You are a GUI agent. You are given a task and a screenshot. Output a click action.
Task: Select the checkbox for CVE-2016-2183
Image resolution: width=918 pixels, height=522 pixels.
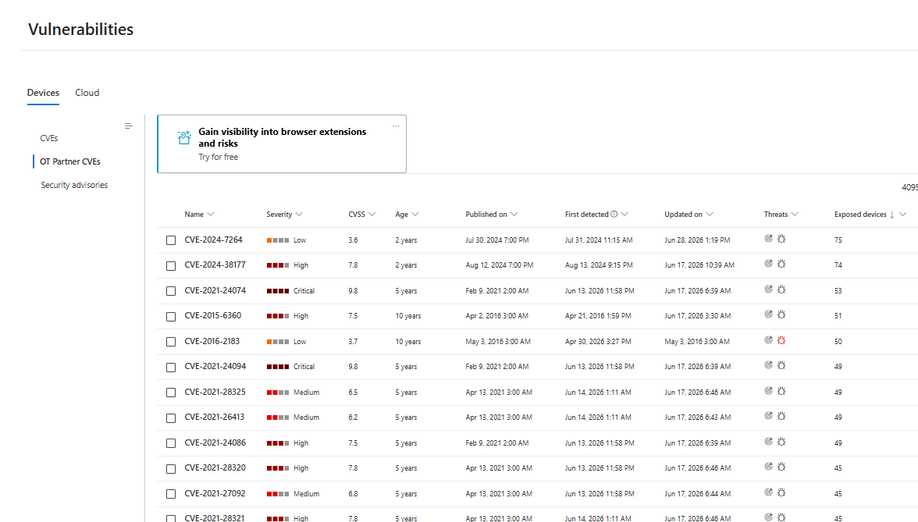tap(171, 342)
